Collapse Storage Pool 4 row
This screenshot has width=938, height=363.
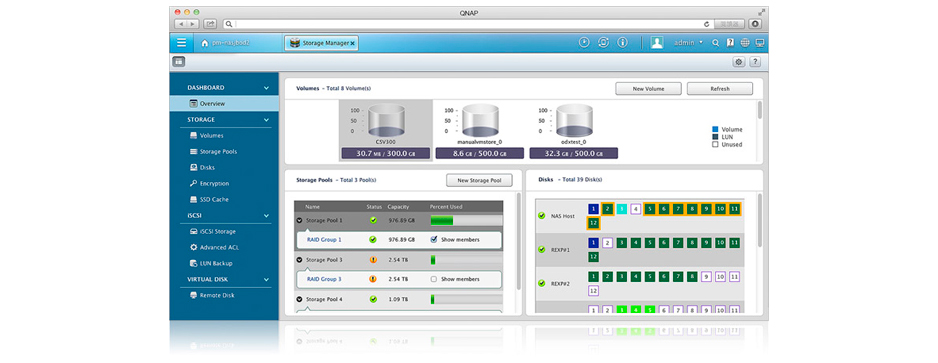pos(299,299)
